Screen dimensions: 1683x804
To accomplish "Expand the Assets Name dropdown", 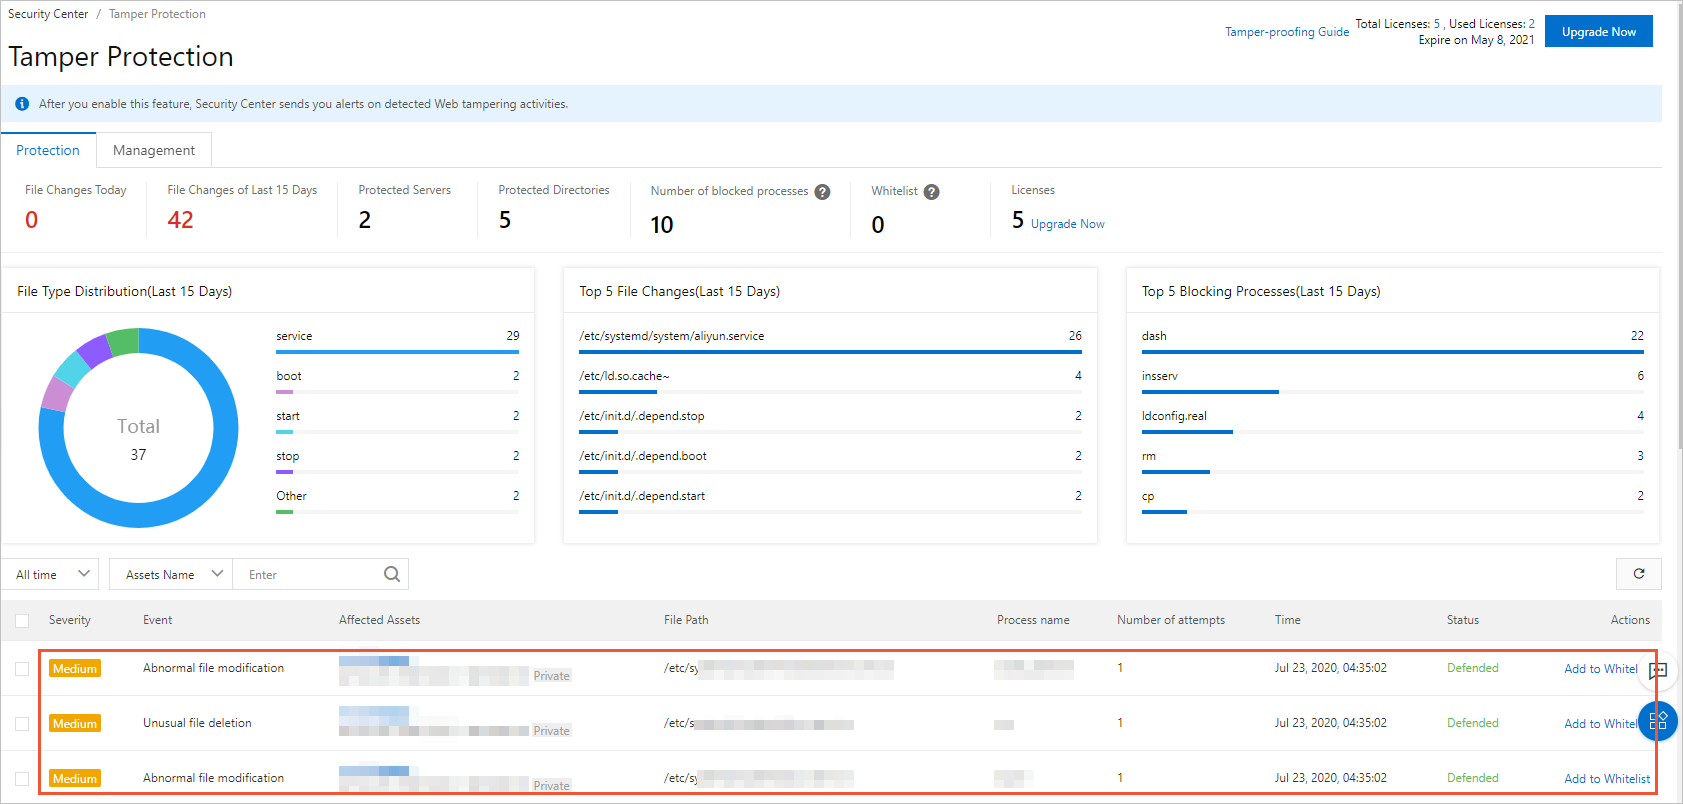I will 171,574.
